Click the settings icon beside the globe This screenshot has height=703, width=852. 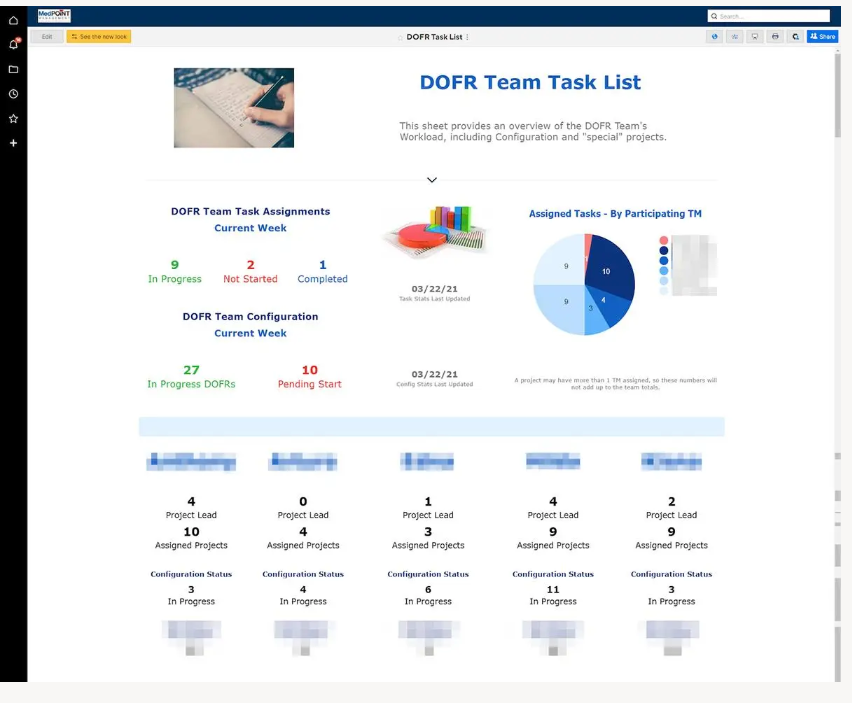pos(735,36)
